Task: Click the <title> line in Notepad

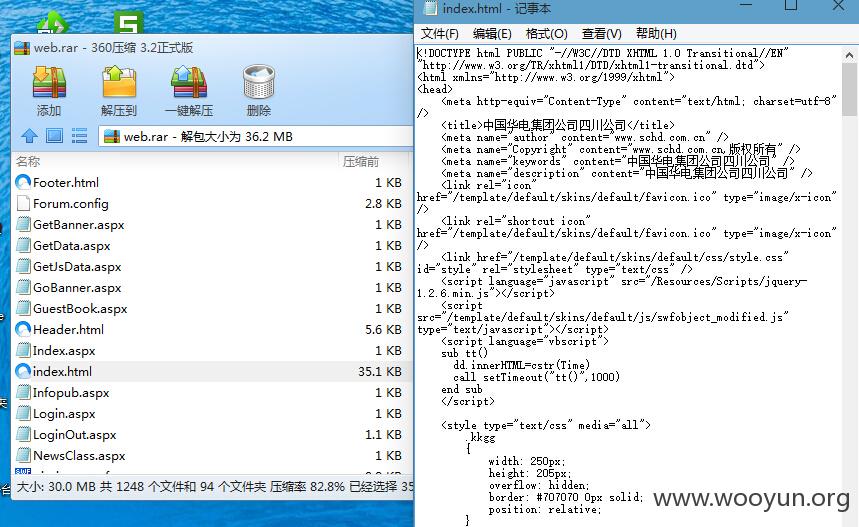Action: [558, 125]
